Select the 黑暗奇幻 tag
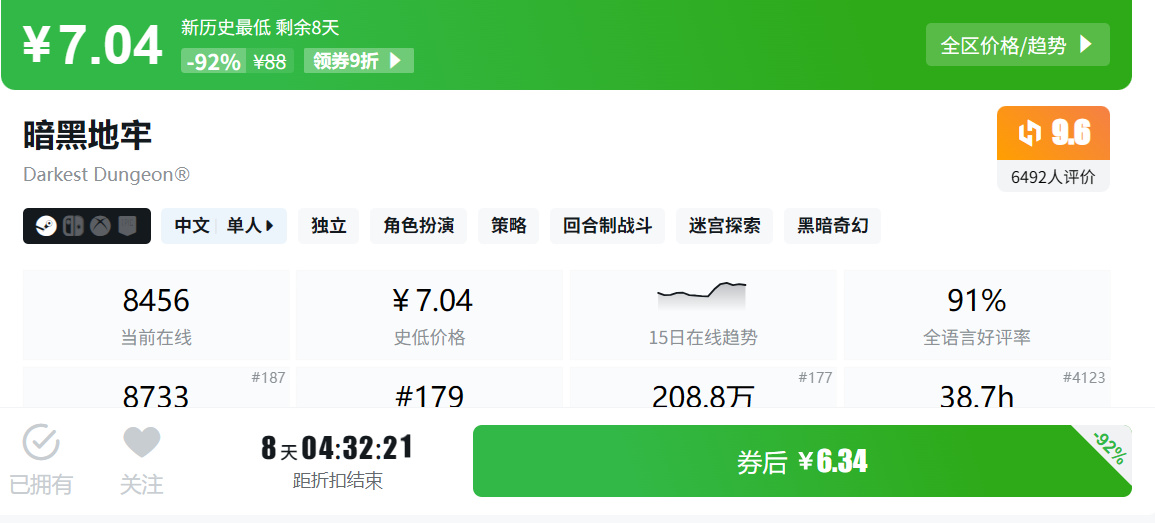This screenshot has height=523, width=1155. coord(832,226)
